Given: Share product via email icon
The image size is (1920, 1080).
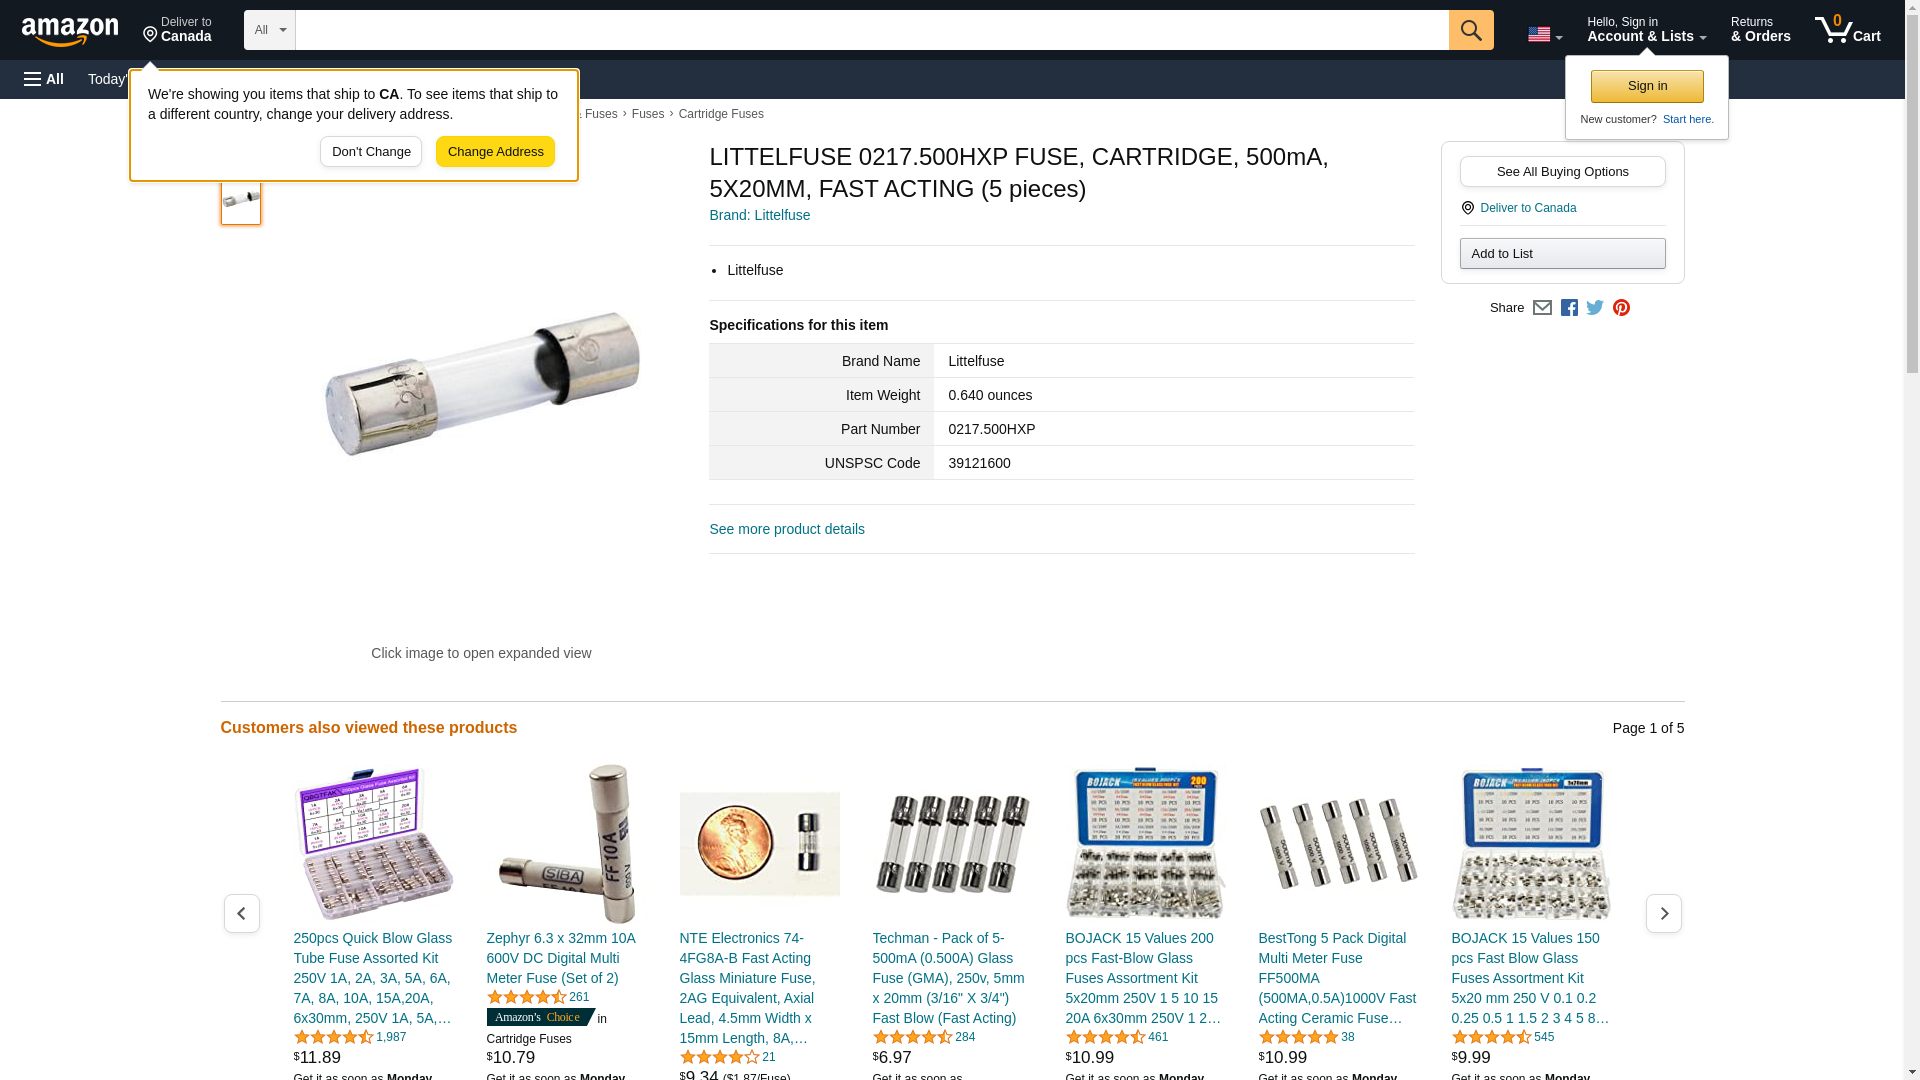Looking at the screenshot, I should (x=1542, y=308).
